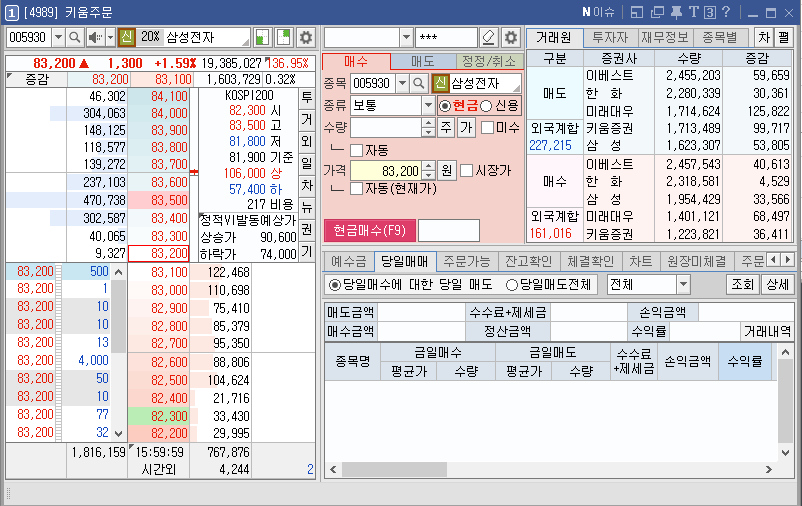Click the split-pane layout icon in title bar
Image resolution: width=802 pixels, height=506 pixels.
click(x=637, y=12)
